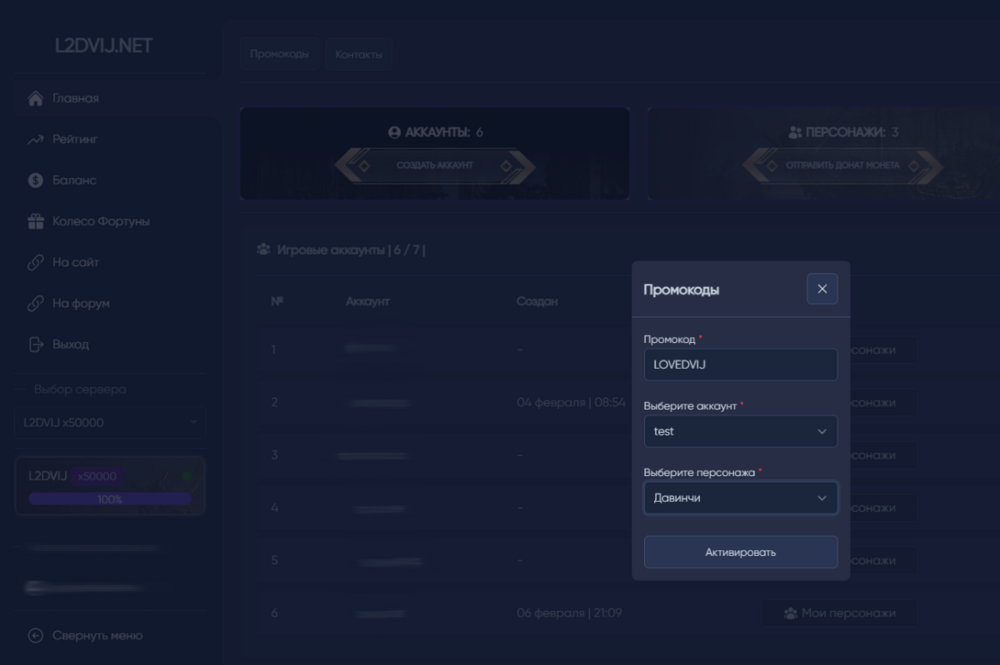Click the Промокод input field
Image resolution: width=1000 pixels, height=665 pixels.
[740, 365]
